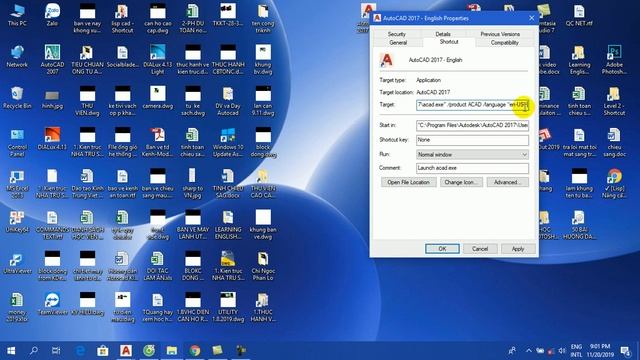Viewport: 640px width, 360px height.
Task: Apply the shortcut changes
Action: point(518,249)
